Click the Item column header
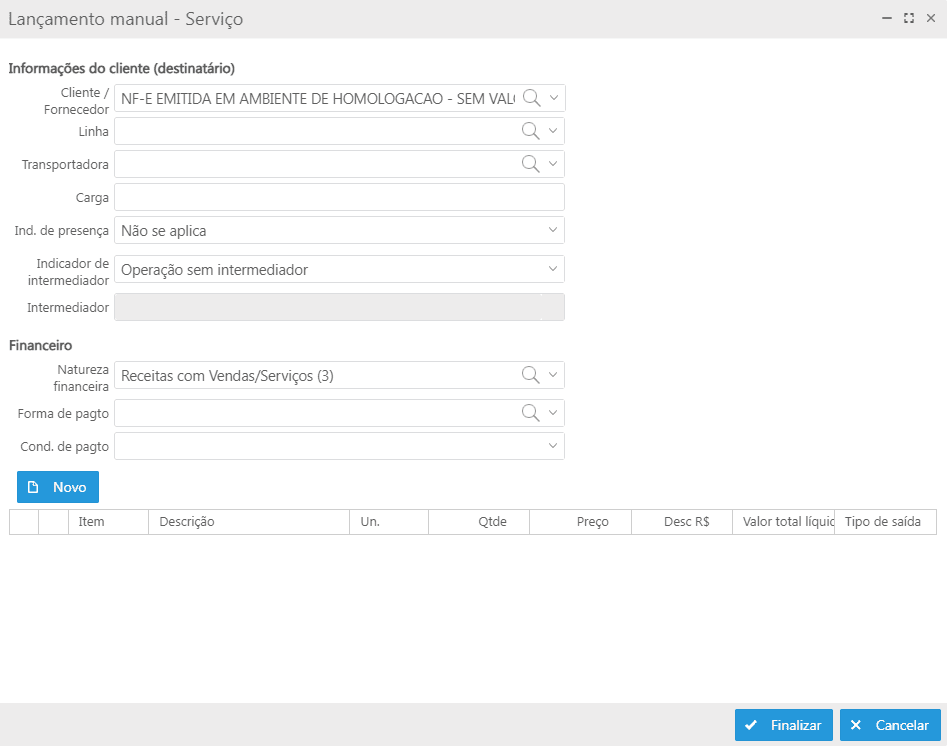Viewport: 947px width, 746px height. pyautogui.click(x=108, y=522)
